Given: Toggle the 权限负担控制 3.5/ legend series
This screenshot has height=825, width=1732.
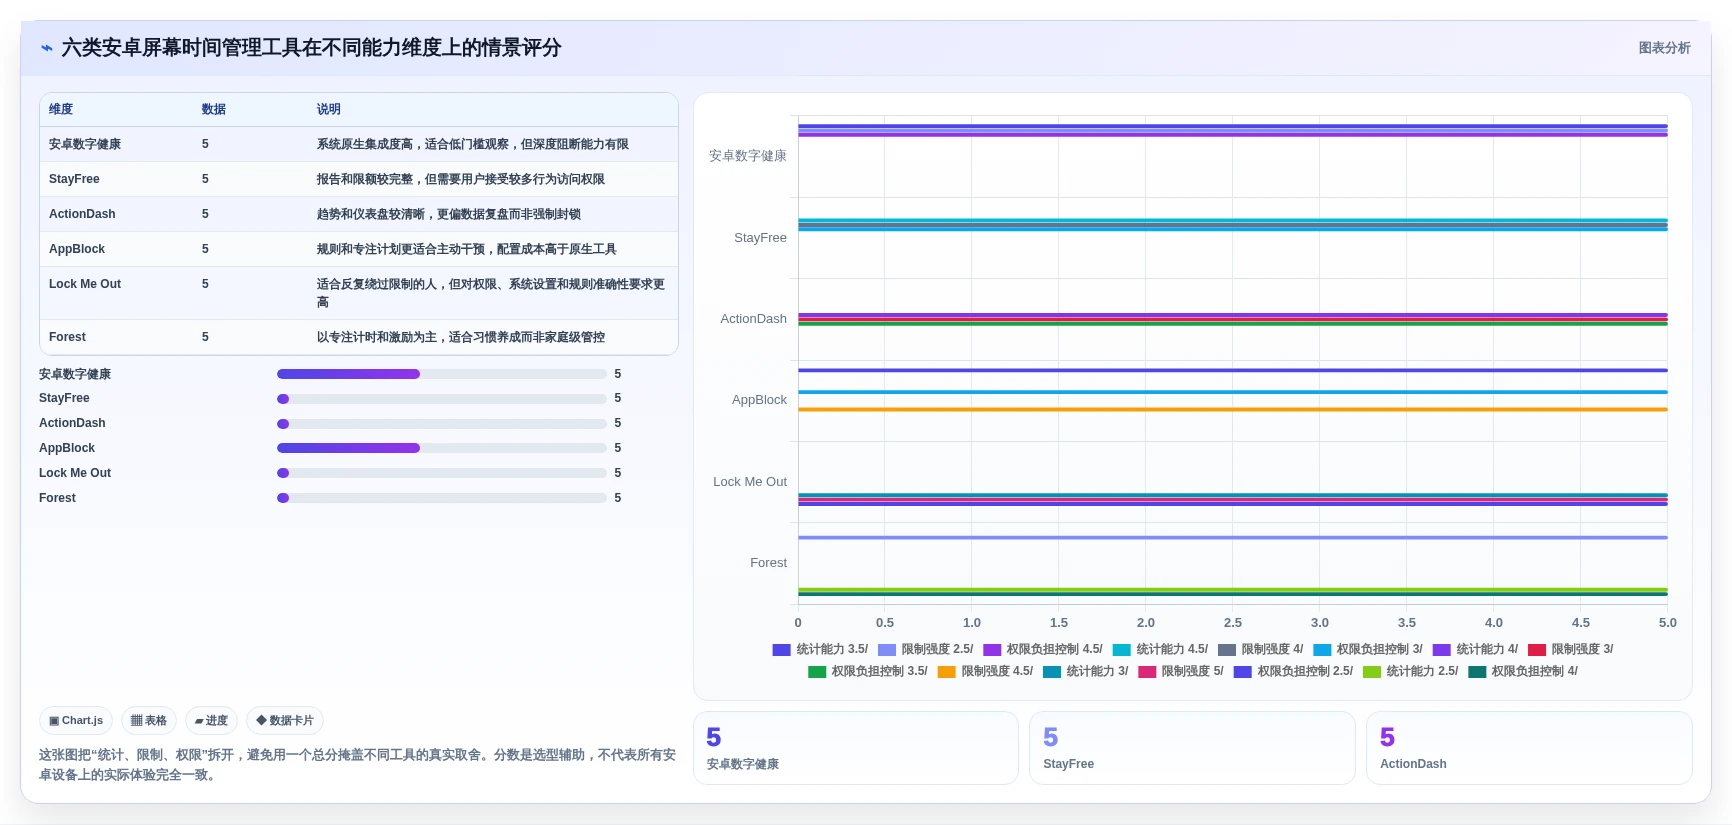Looking at the screenshot, I should [867, 671].
